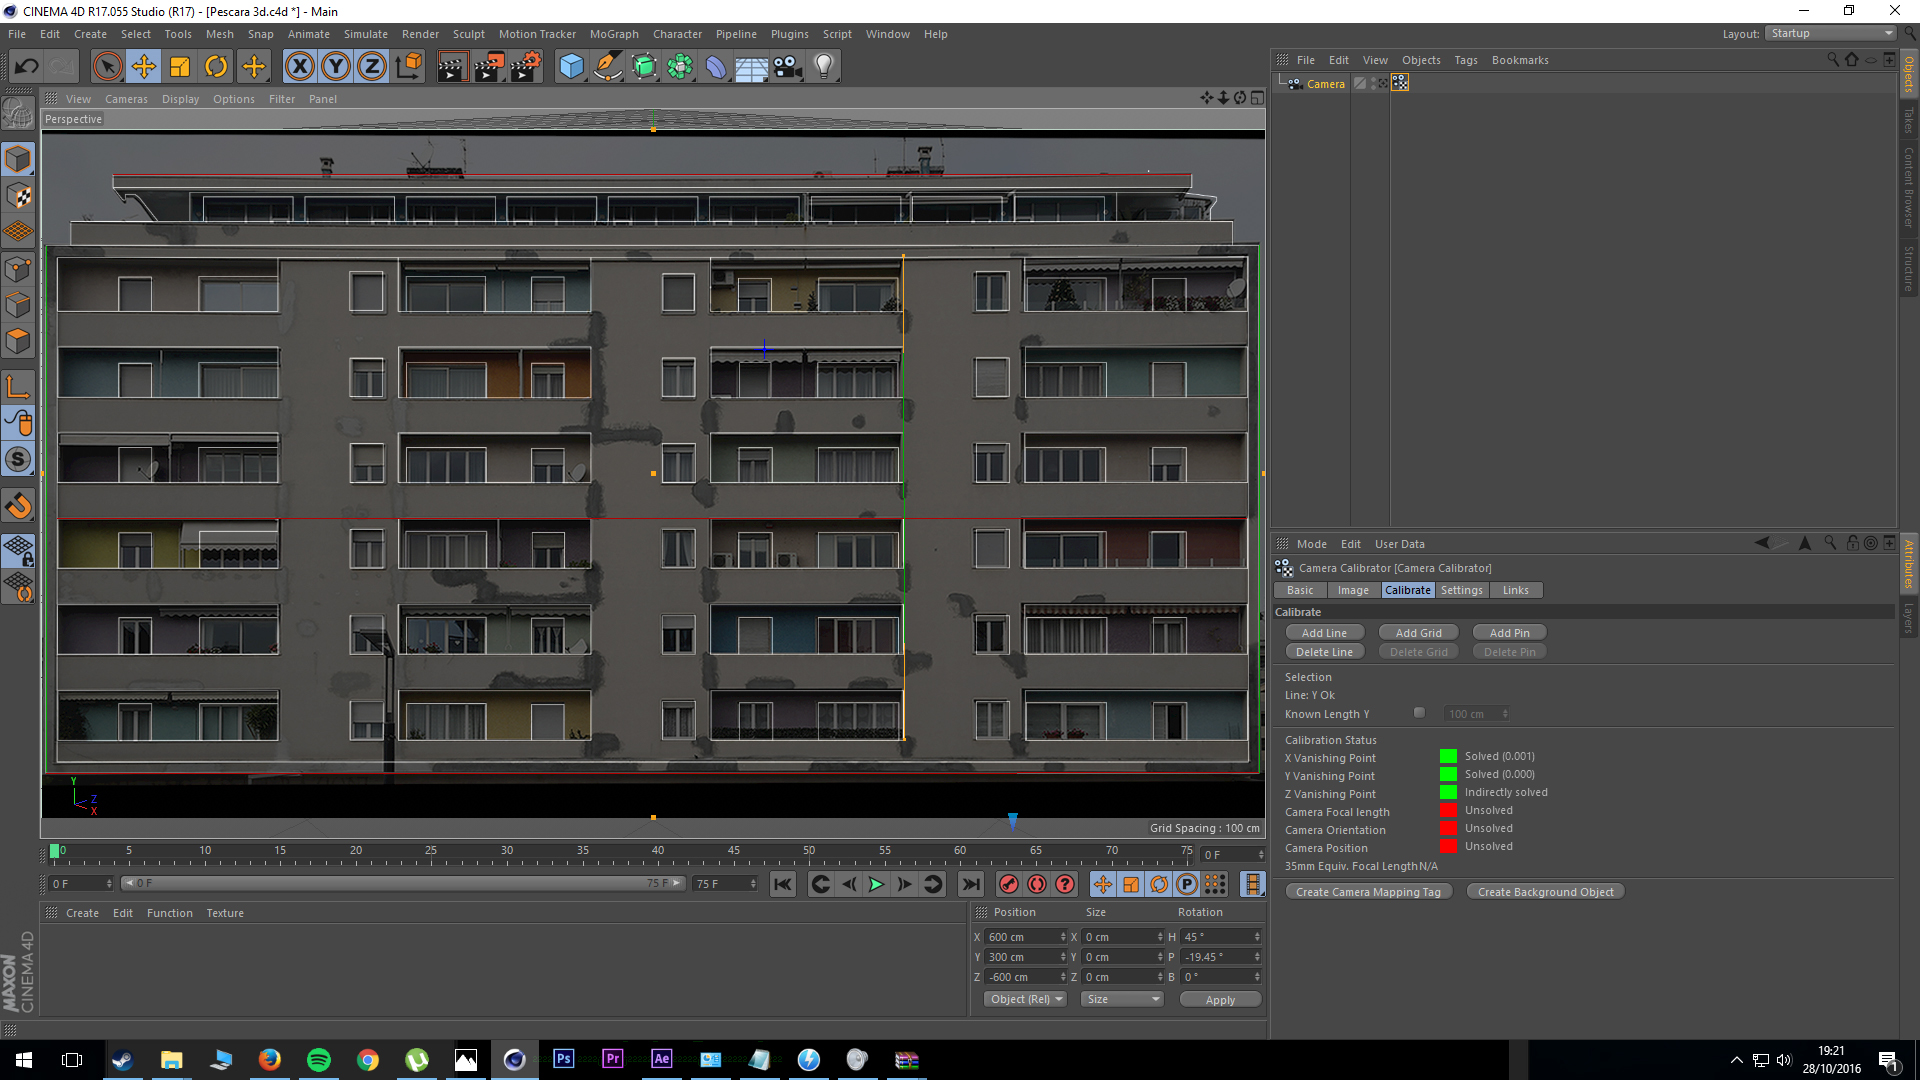Click the Cube primitive icon
Screen dimensions: 1920x1080
[571, 67]
